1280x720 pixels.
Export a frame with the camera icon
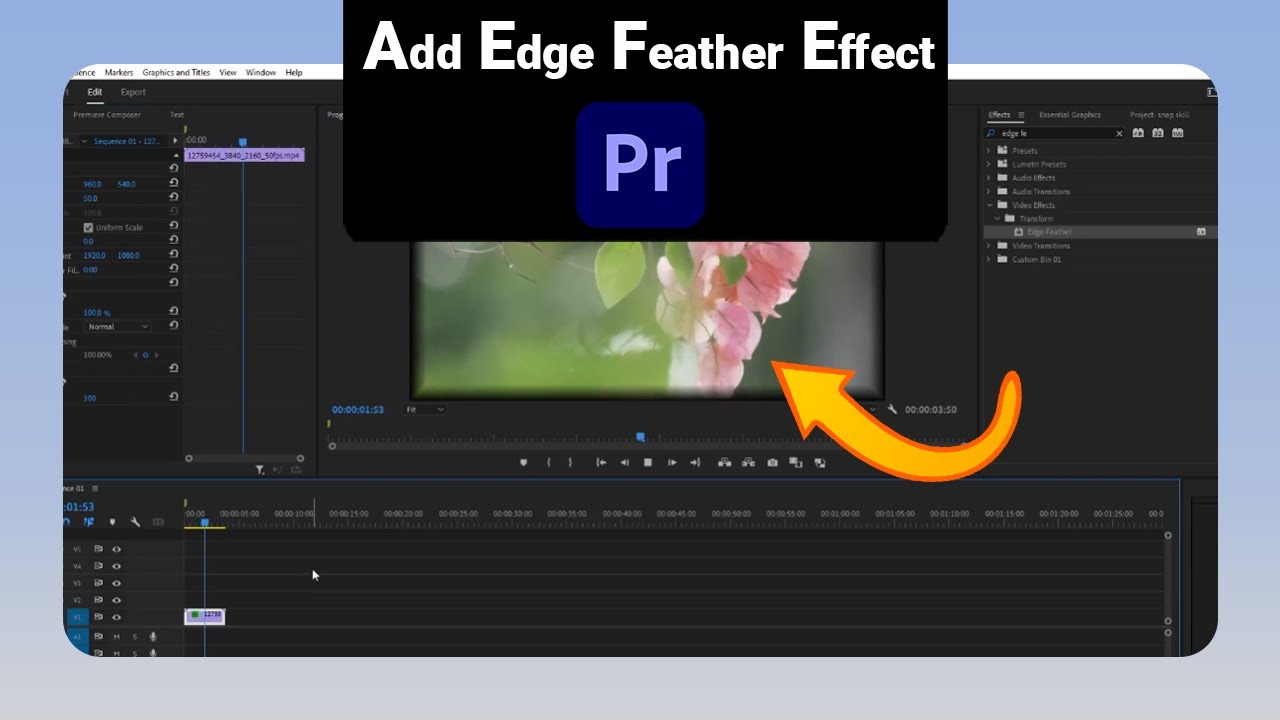(x=772, y=462)
